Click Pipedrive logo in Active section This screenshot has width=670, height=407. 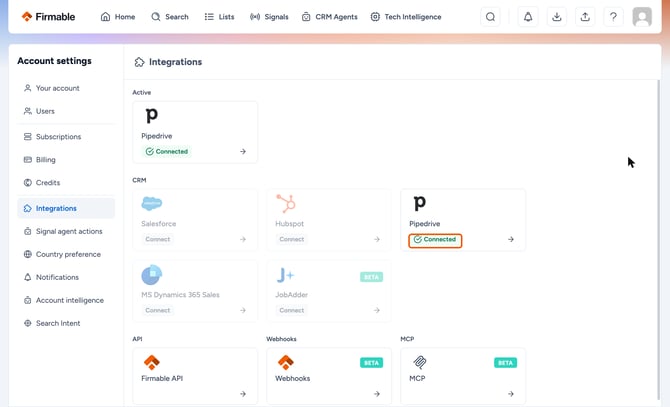[x=152, y=115]
